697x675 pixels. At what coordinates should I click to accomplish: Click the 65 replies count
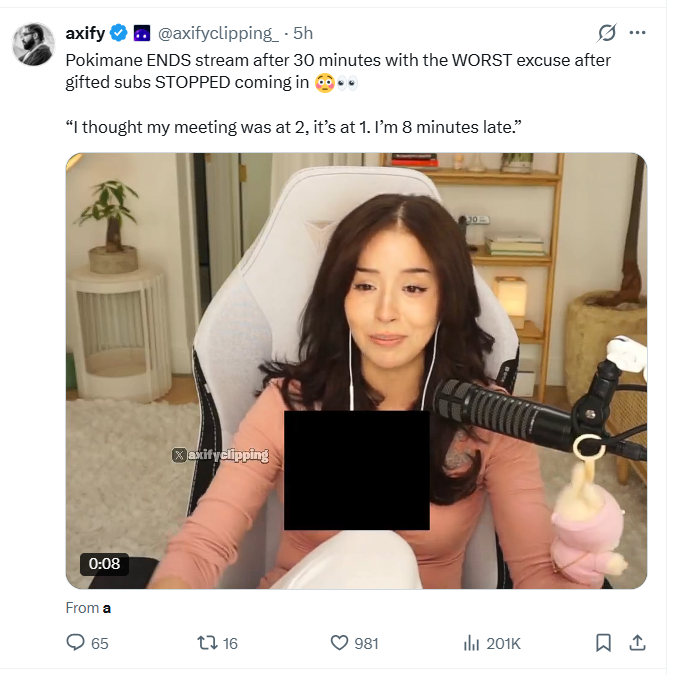pyautogui.click(x=100, y=643)
